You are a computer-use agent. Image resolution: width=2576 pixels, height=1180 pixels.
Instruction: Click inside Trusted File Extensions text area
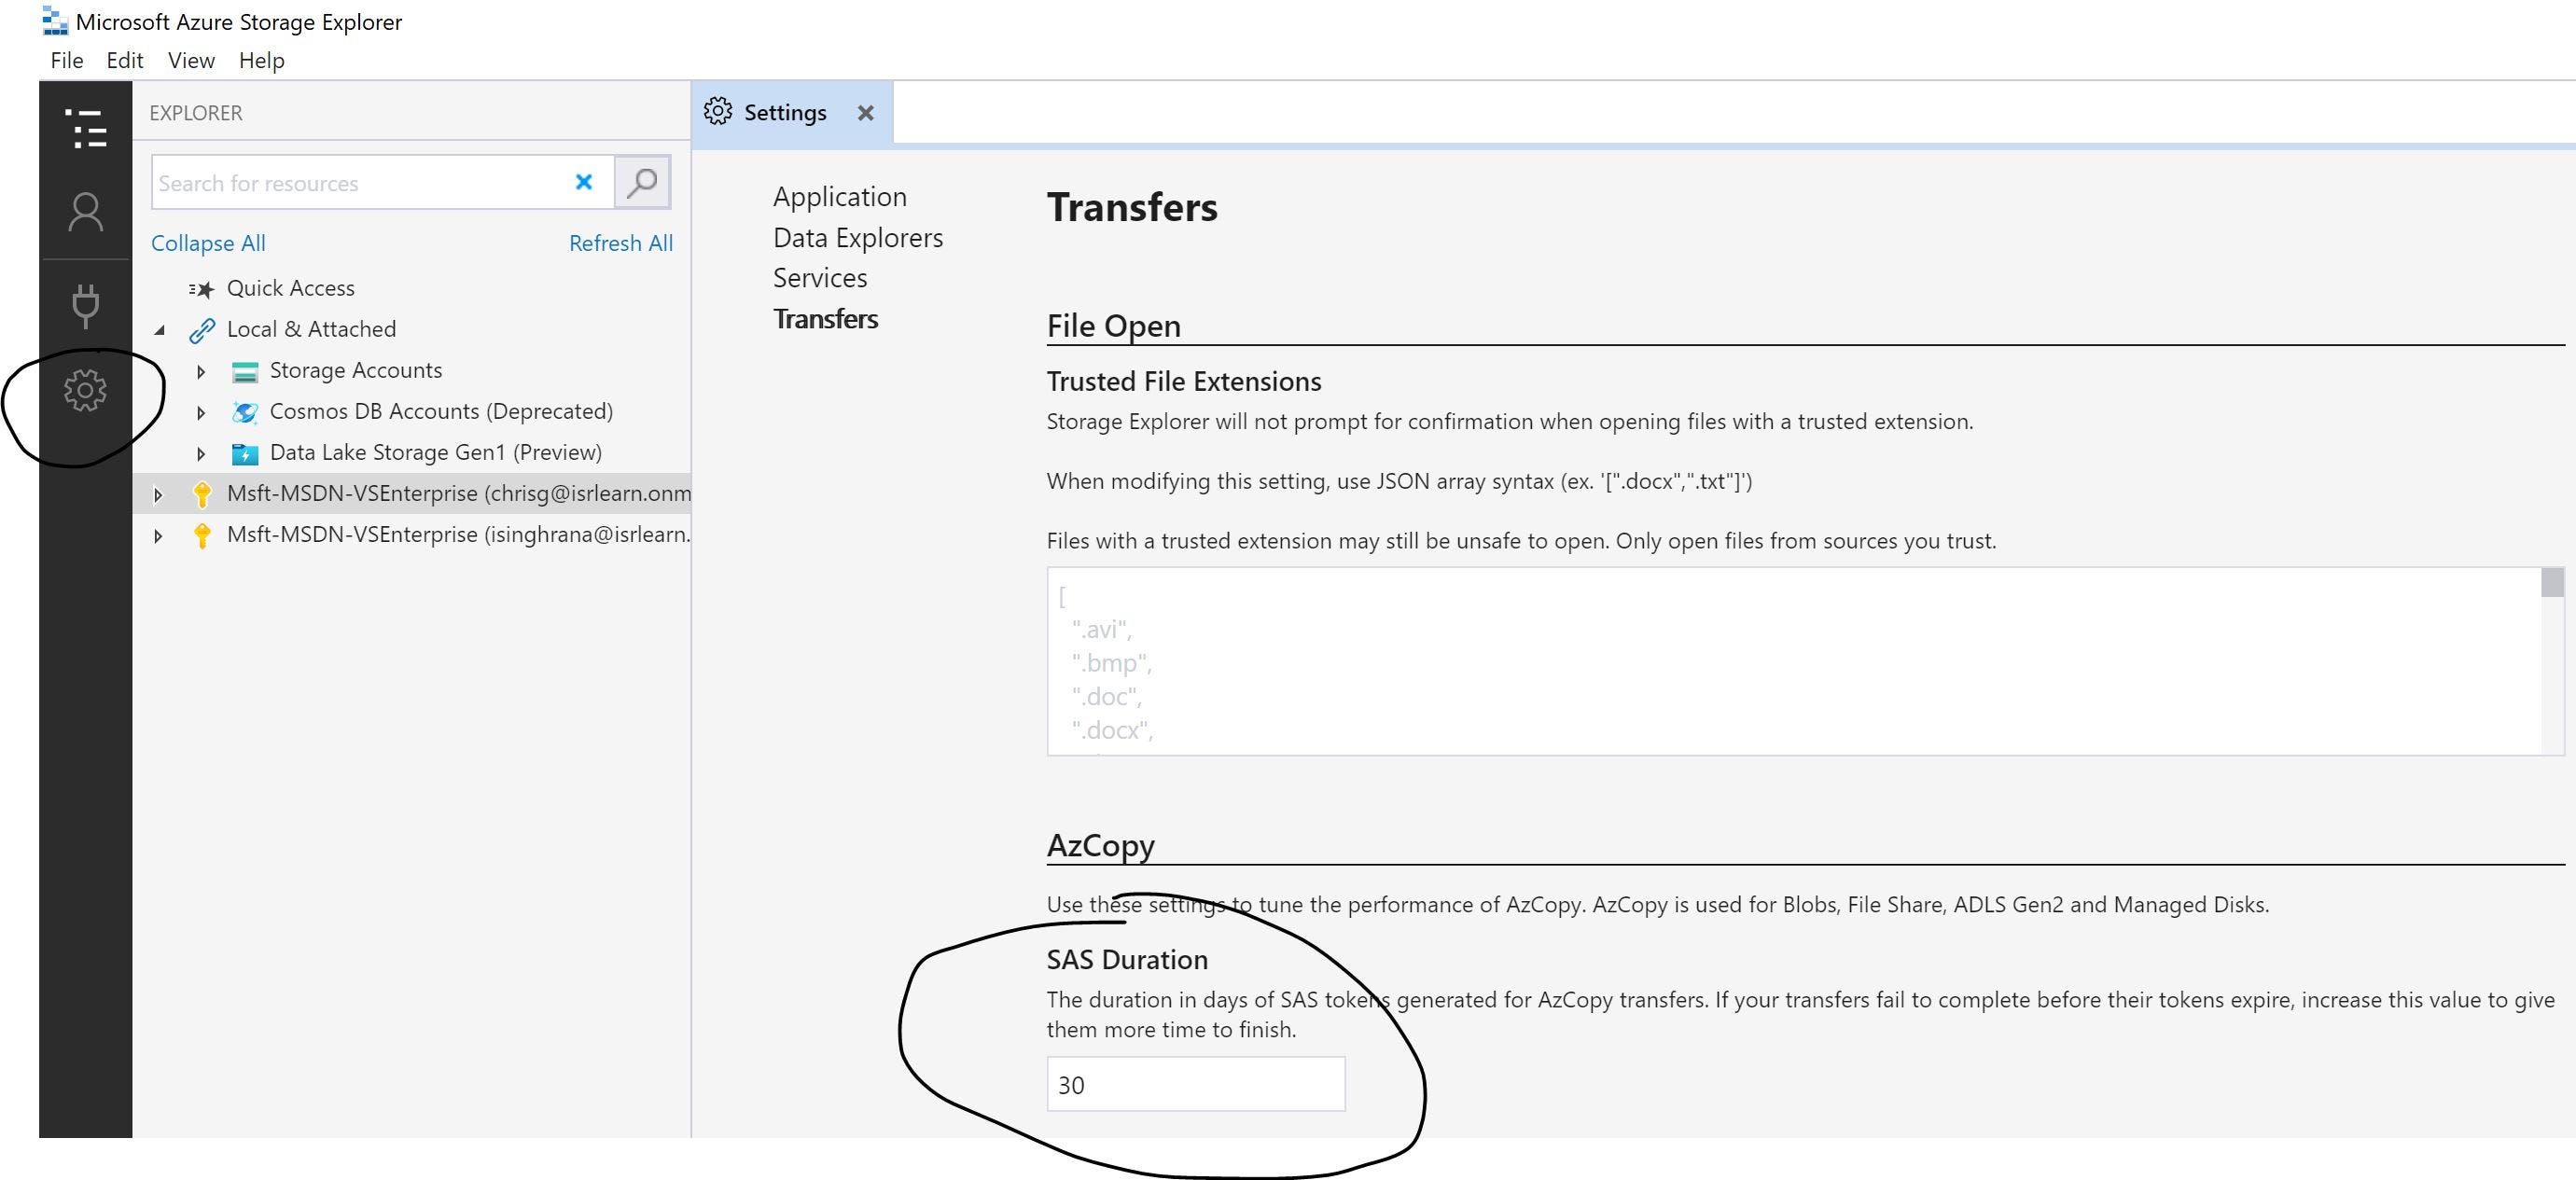(1794, 661)
